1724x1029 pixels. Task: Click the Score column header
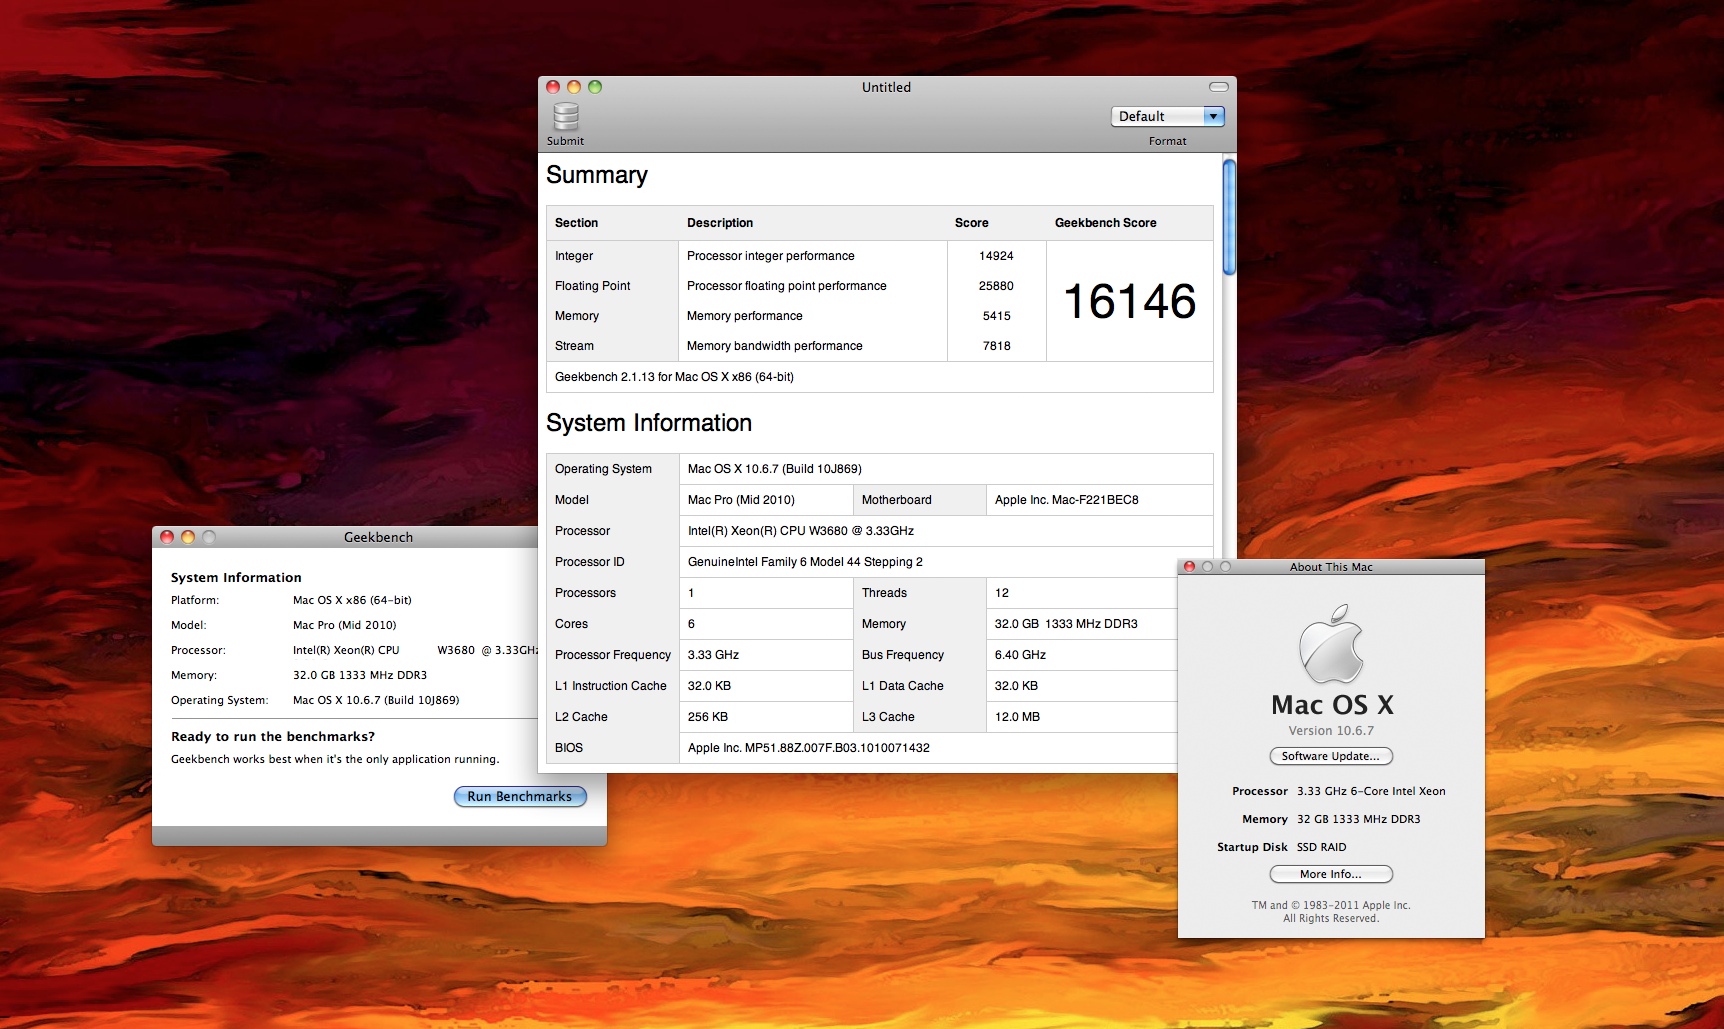tap(972, 223)
